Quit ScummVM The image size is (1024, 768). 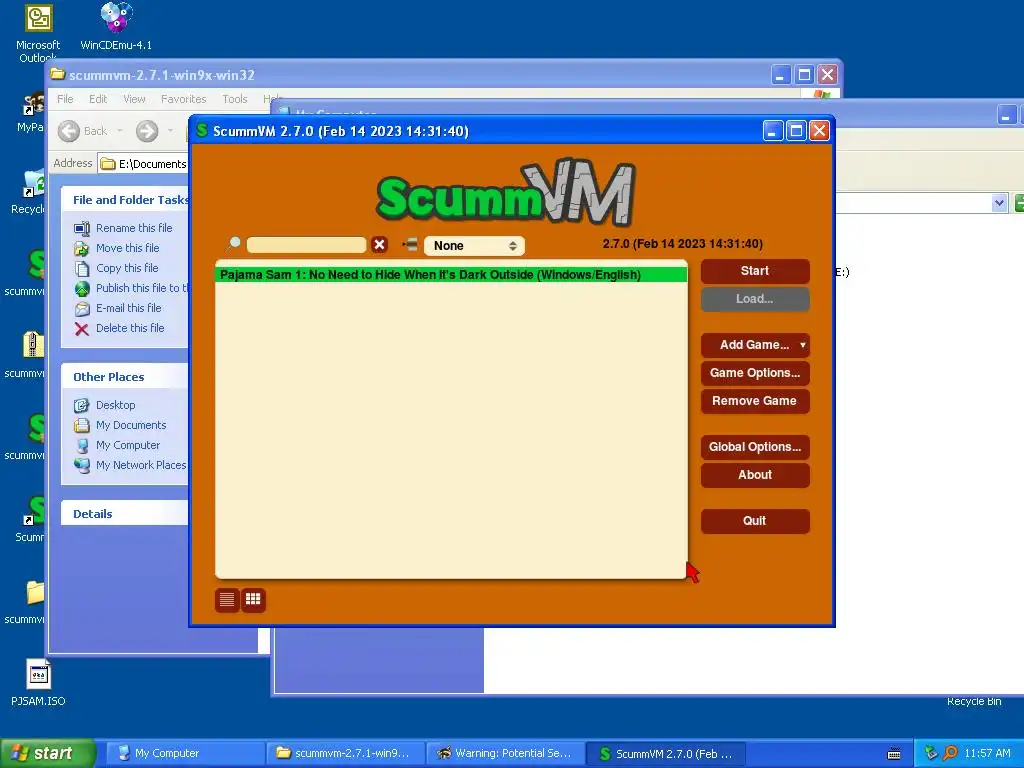[755, 521]
